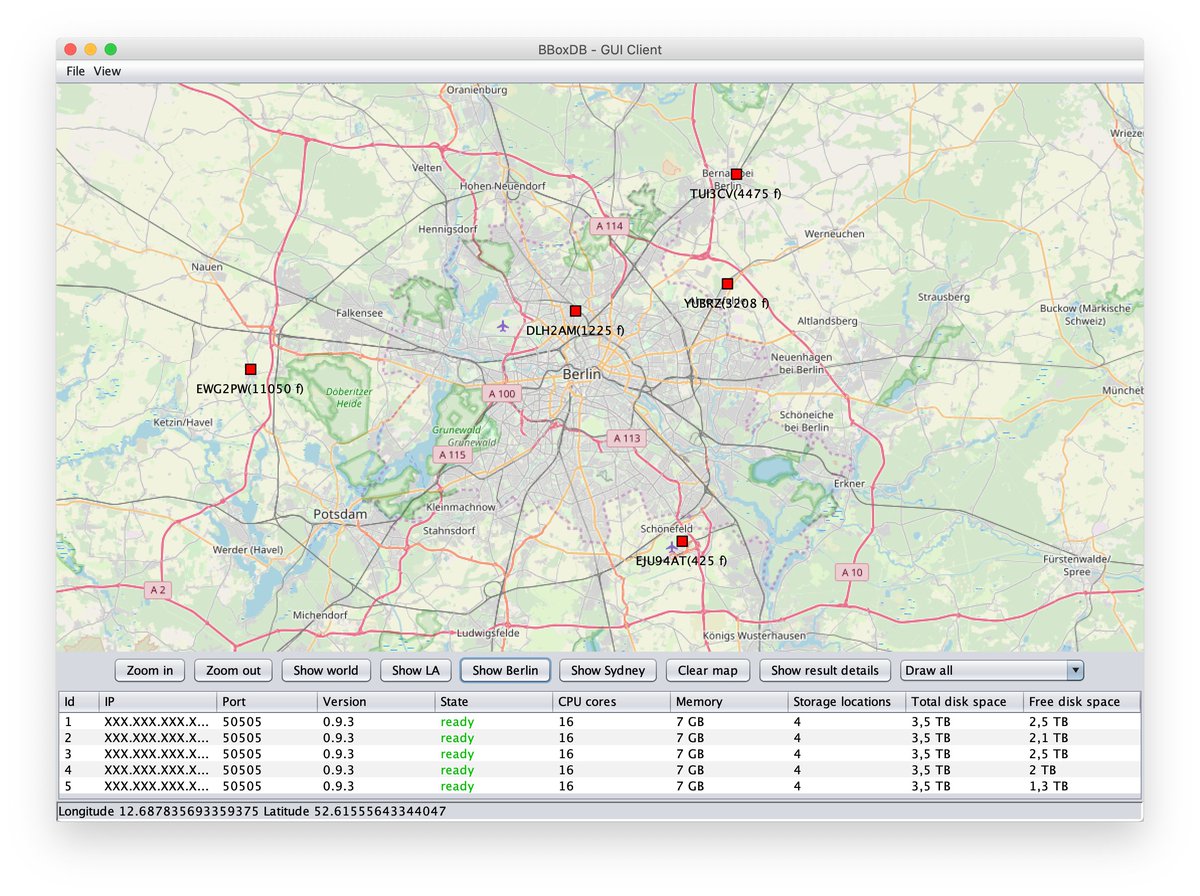Click the Id column header

click(x=79, y=702)
